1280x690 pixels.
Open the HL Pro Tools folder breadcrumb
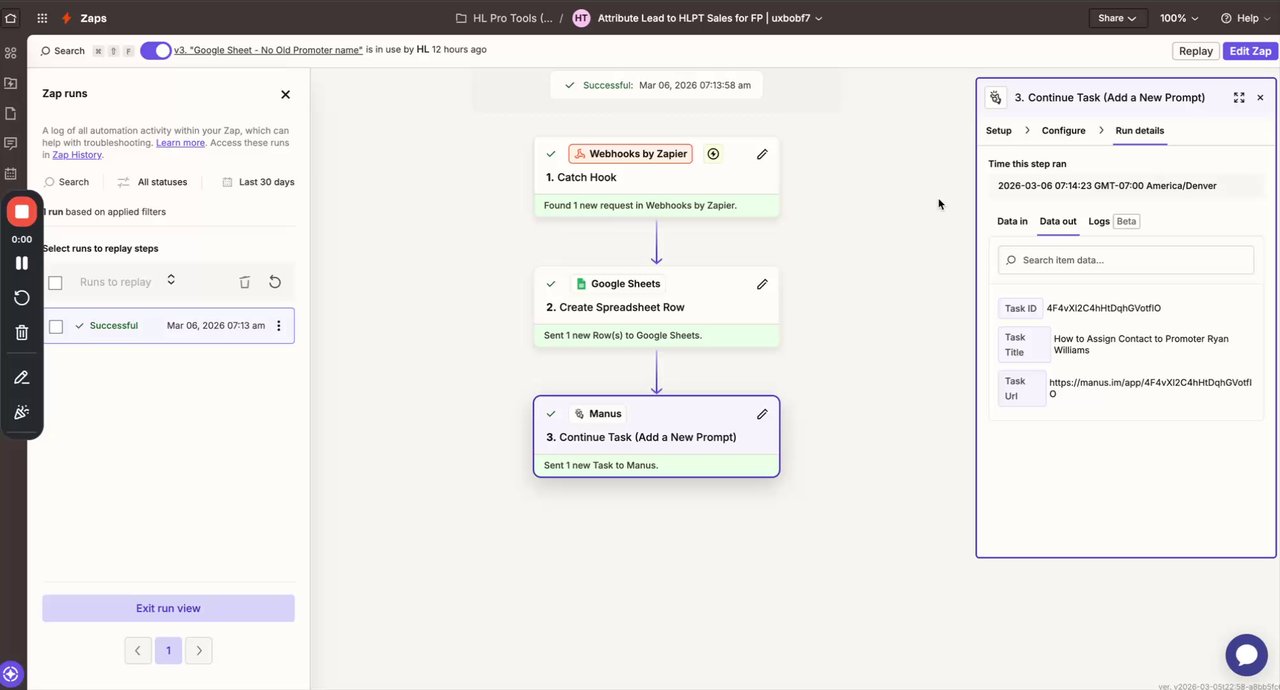point(504,18)
